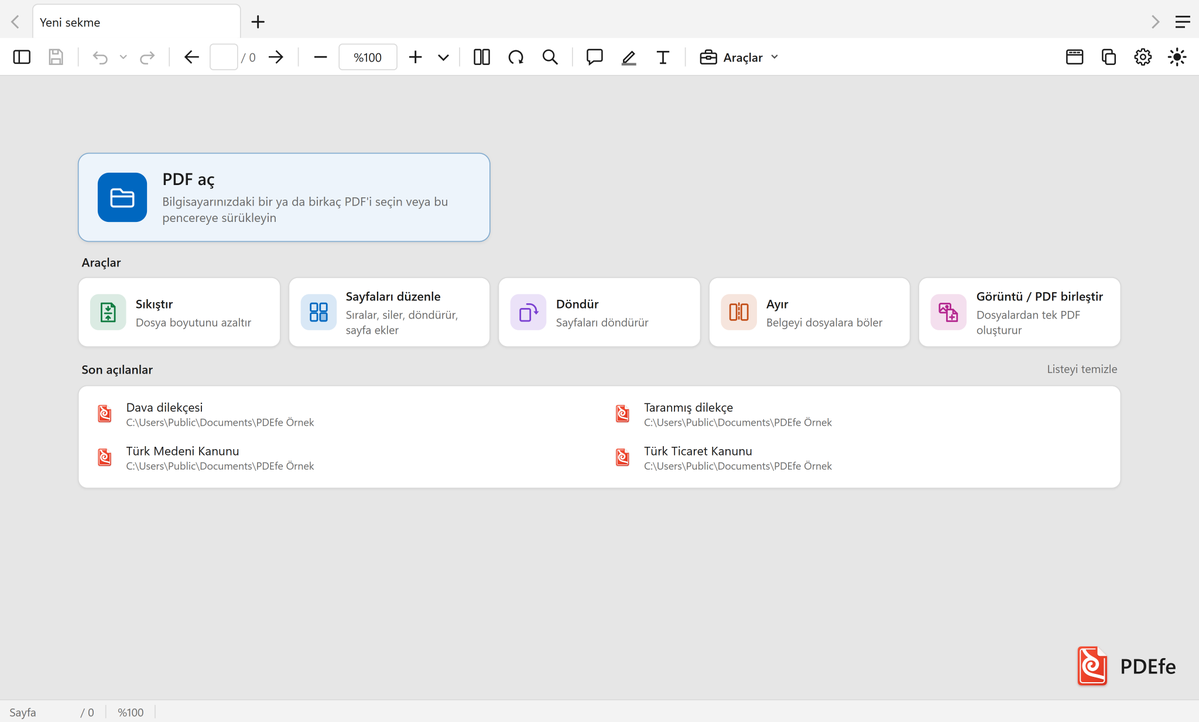Open the hamburger menu at top right

[1182, 22]
